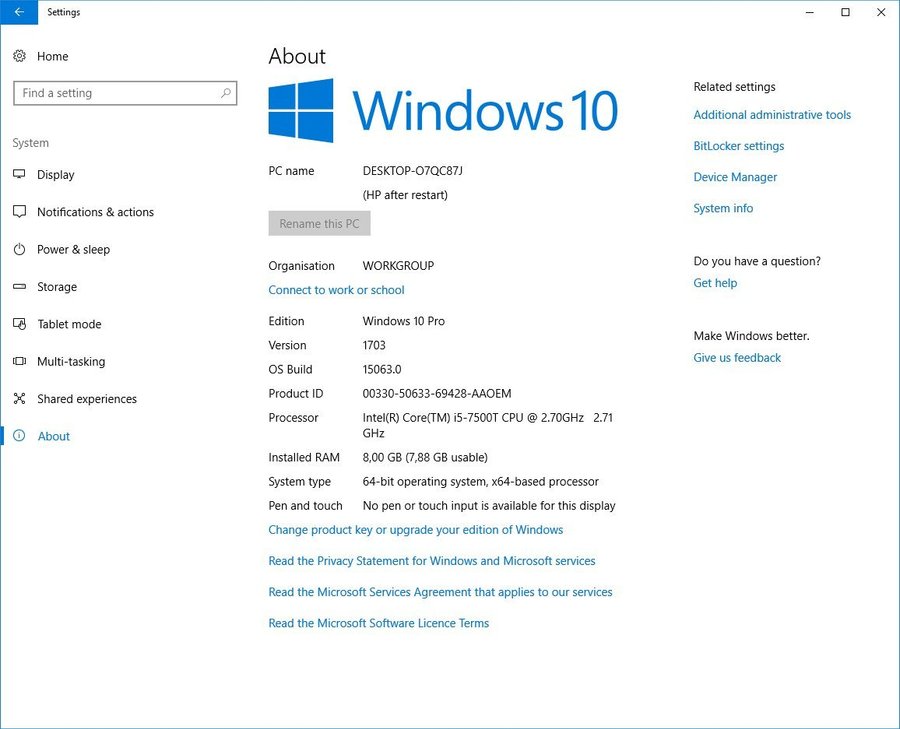Open the System info link

tap(723, 208)
